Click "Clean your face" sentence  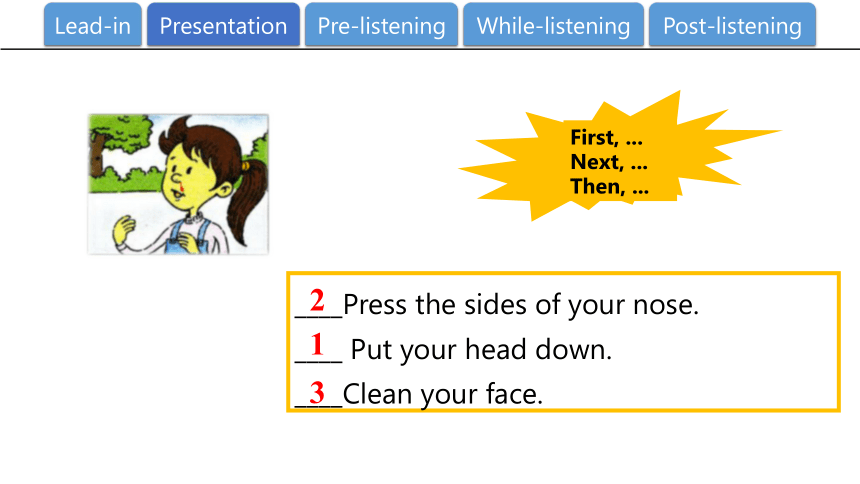tap(443, 394)
